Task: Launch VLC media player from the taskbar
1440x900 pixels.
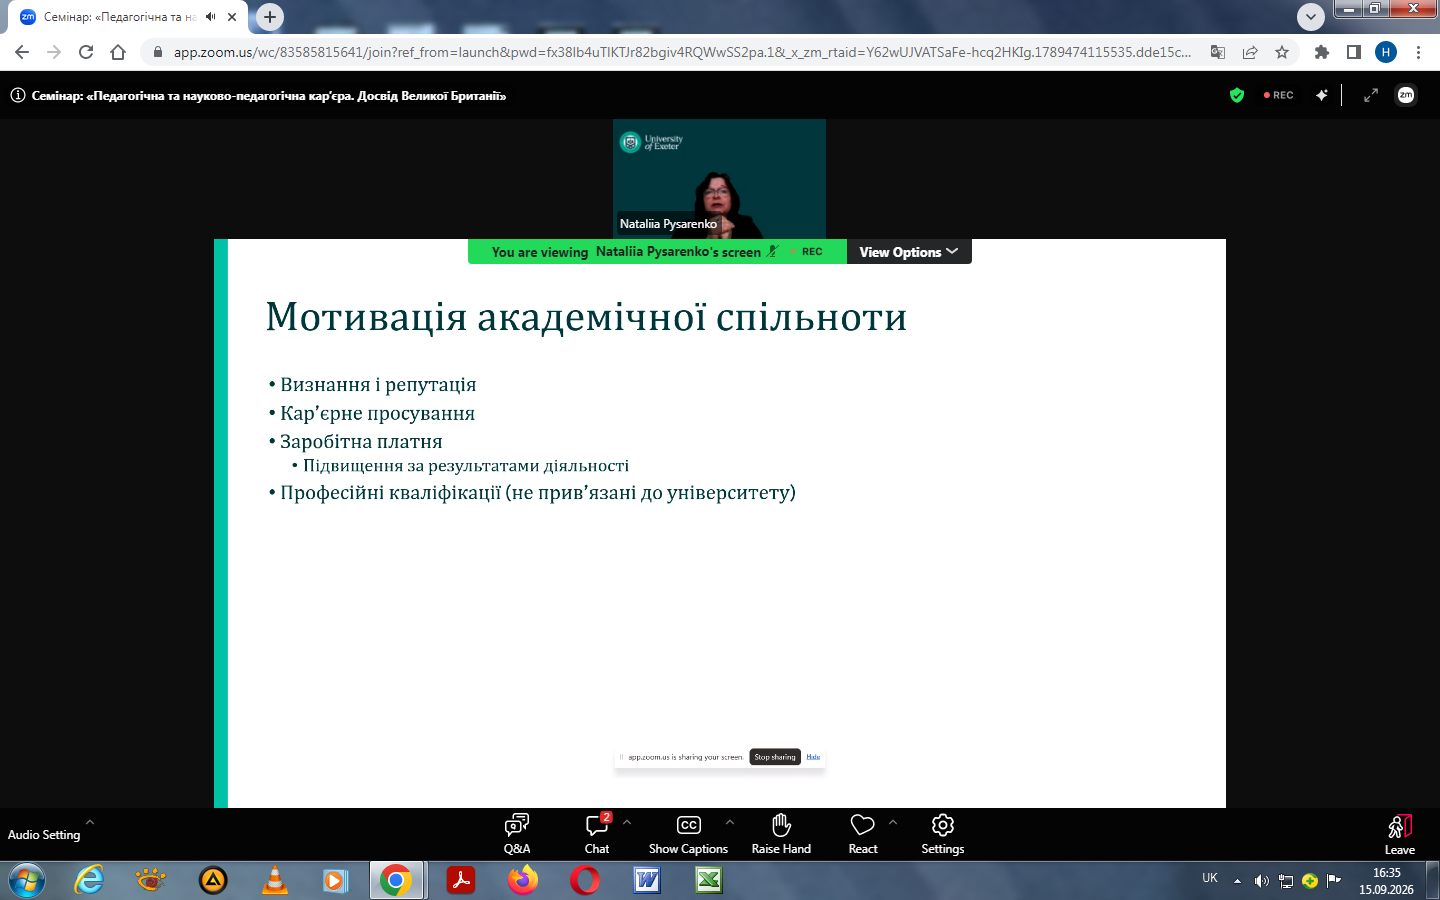Action: [x=274, y=881]
